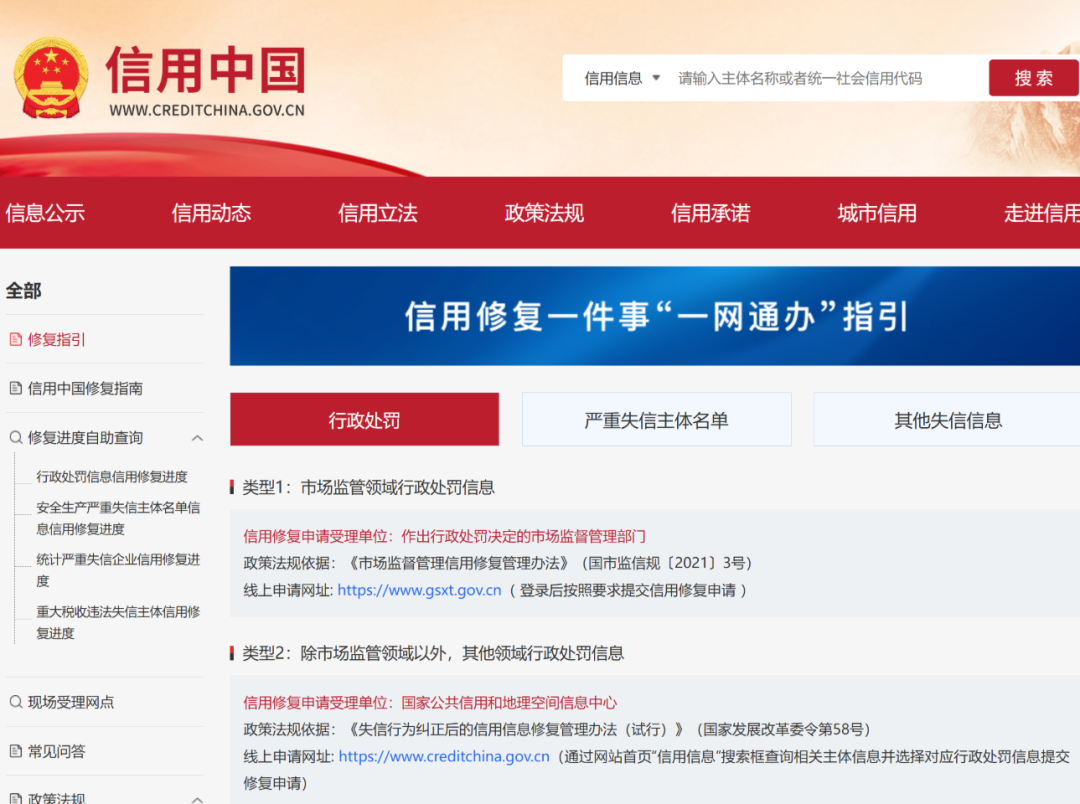The width and height of the screenshot is (1080, 804).
Task: Open the gsxt.gov.cn application link
Action: point(419,590)
